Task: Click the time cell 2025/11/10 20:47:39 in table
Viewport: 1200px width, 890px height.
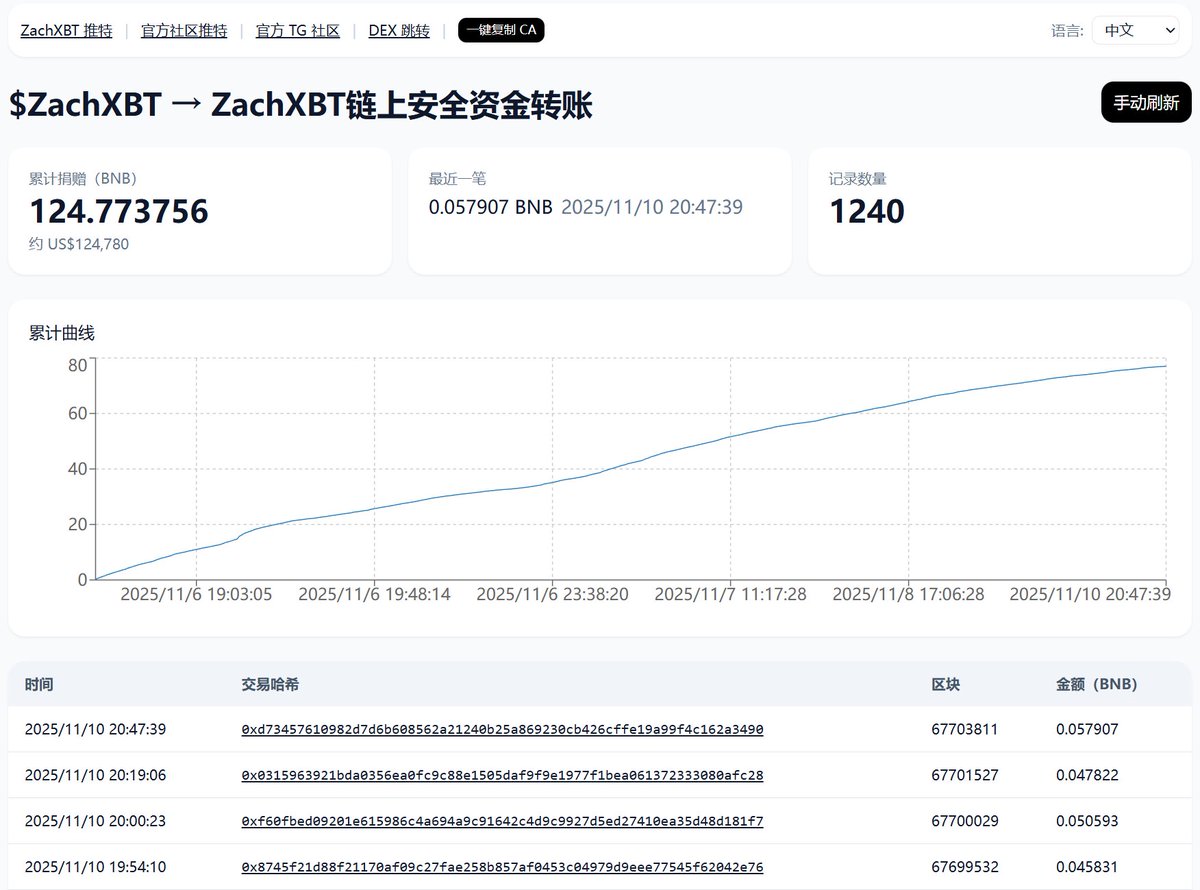Action: (95, 730)
